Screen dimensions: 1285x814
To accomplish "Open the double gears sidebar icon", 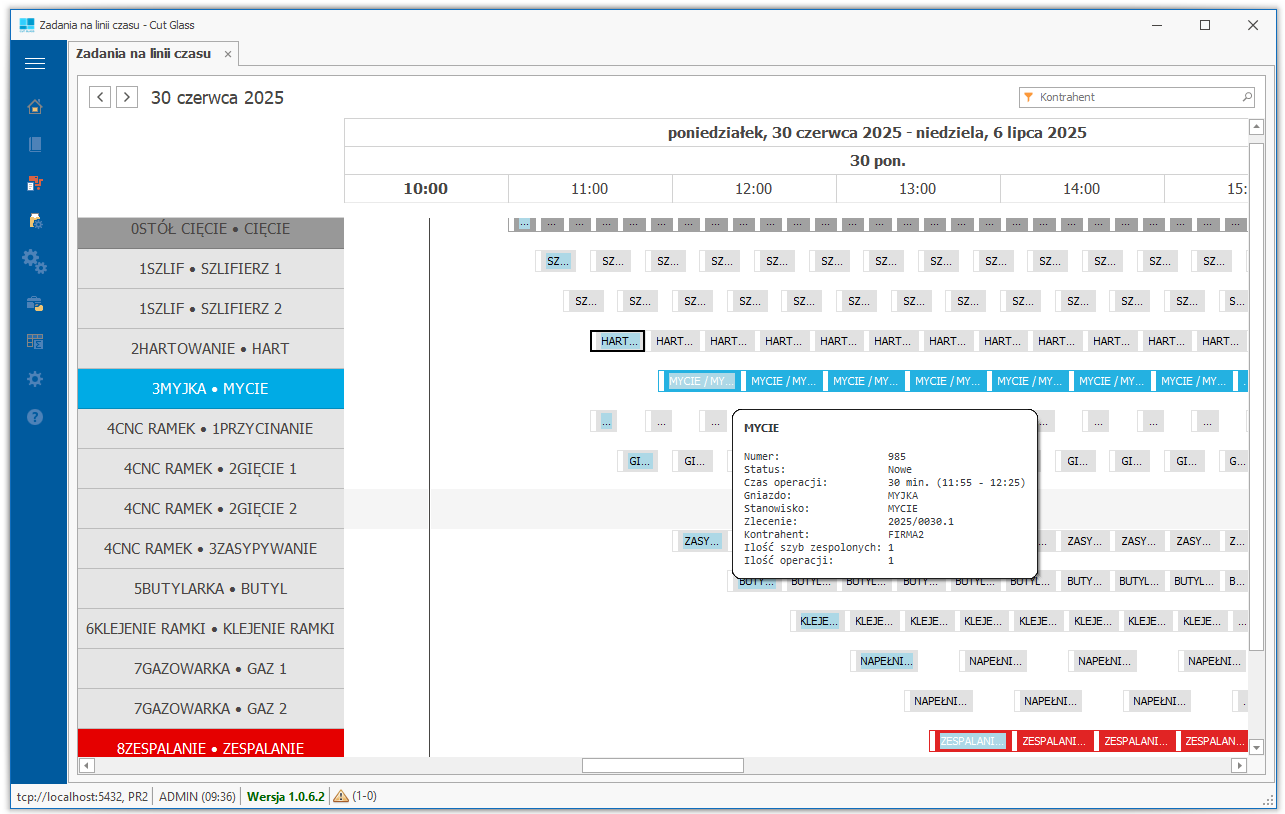I will pyautogui.click(x=35, y=262).
